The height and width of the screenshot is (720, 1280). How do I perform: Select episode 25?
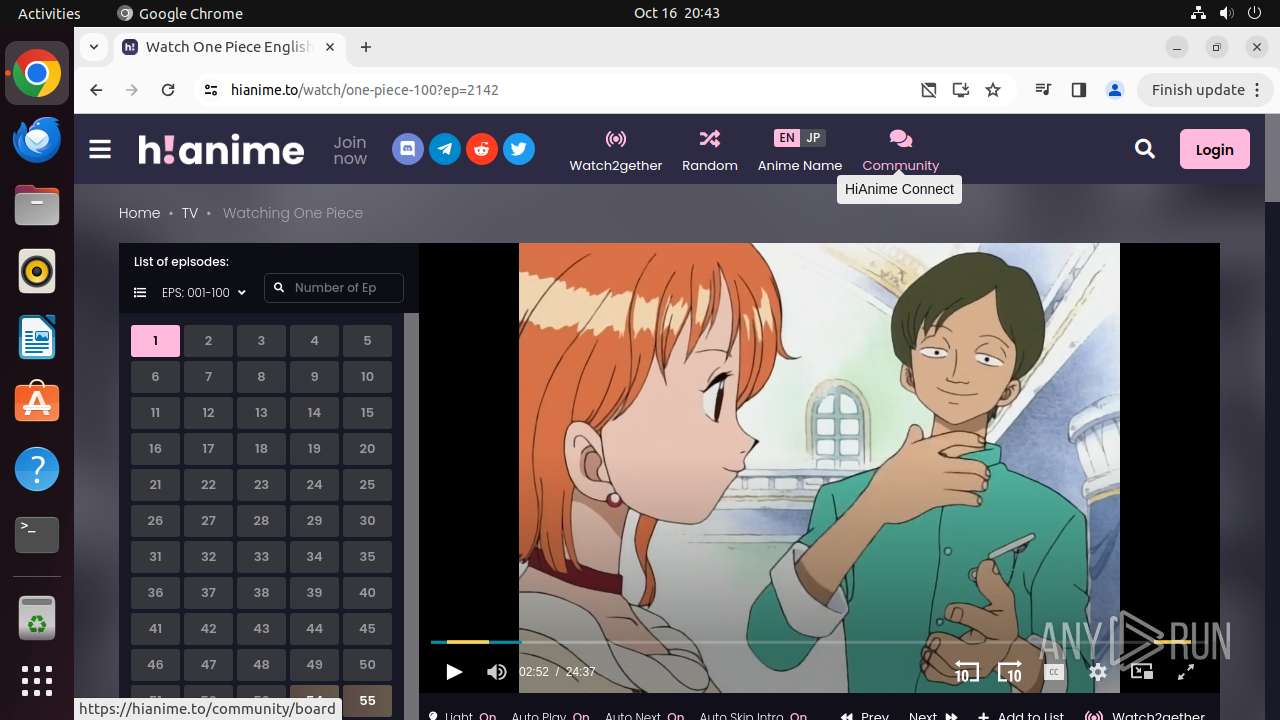coord(367,485)
